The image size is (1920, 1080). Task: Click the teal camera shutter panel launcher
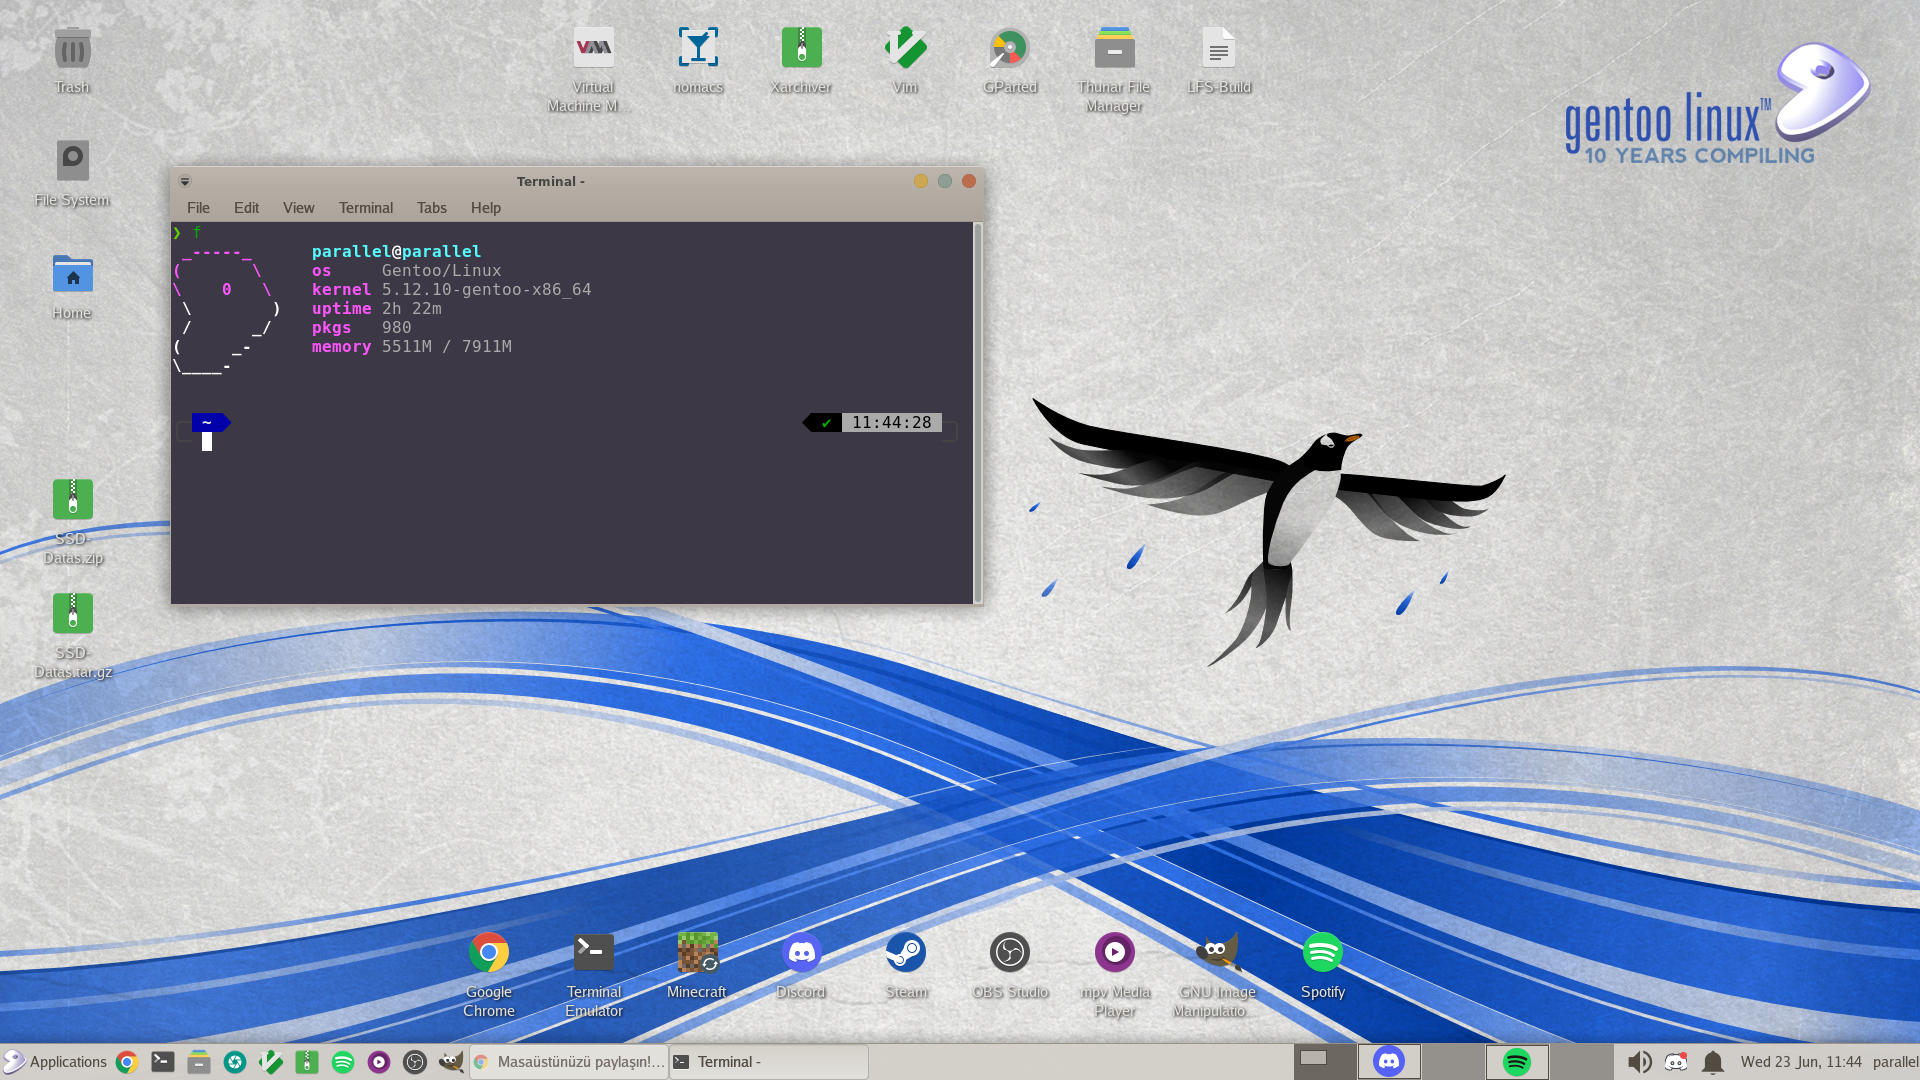pos(235,1062)
